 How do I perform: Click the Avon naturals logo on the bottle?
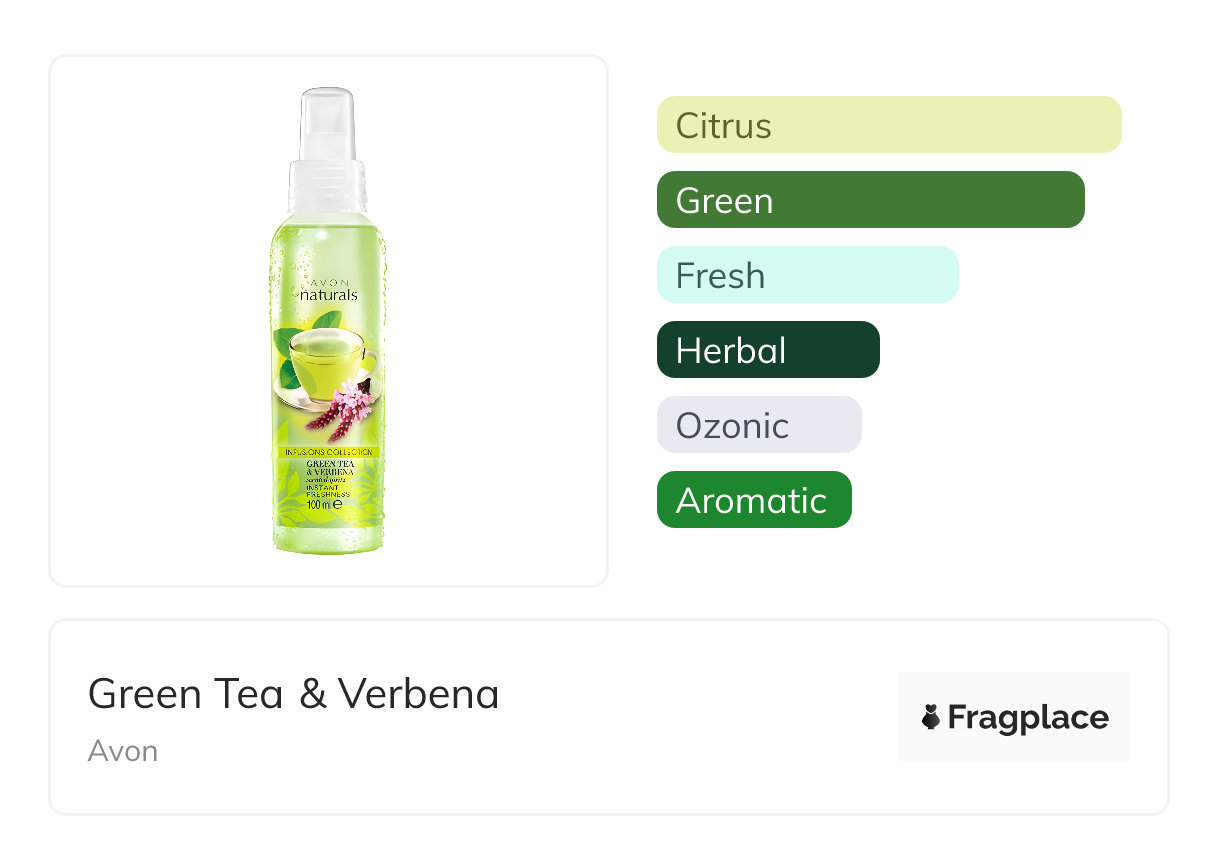(325, 287)
